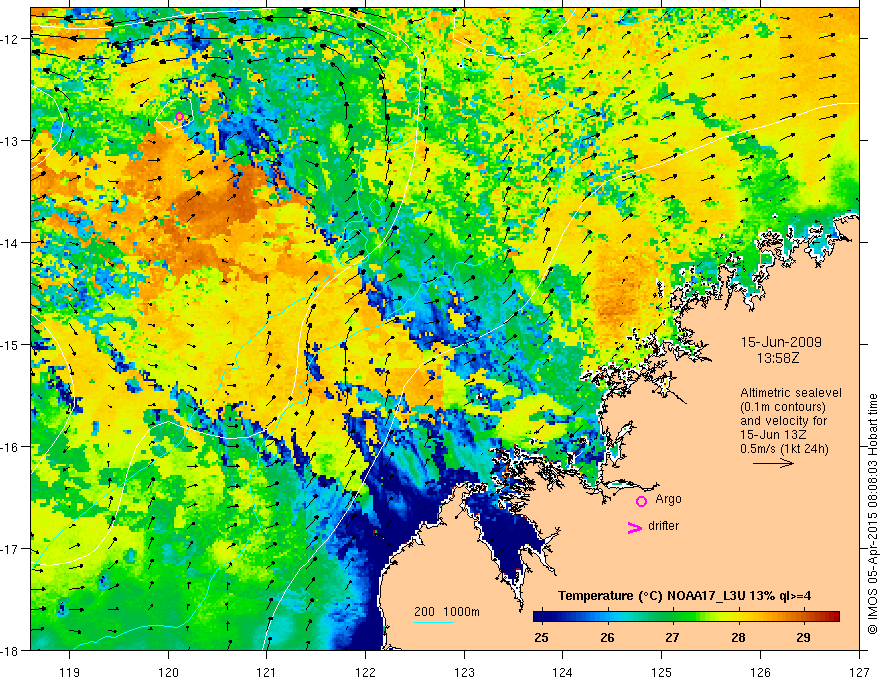Click the latitude axis label -12
The image size is (880, 680).
click(x=11, y=39)
